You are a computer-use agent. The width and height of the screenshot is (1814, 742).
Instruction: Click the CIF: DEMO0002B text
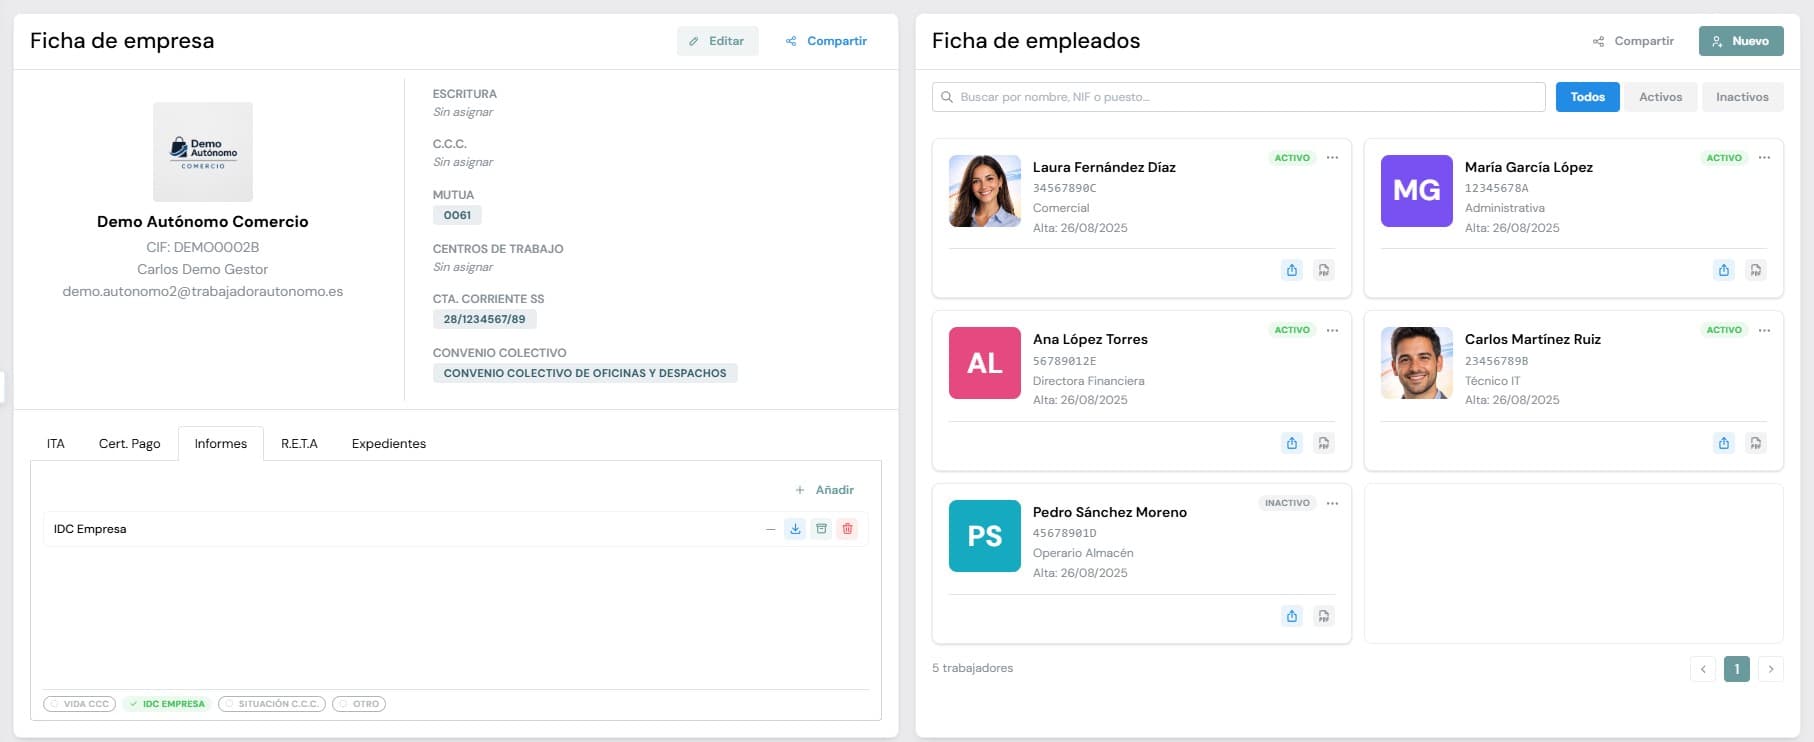(203, 247)
